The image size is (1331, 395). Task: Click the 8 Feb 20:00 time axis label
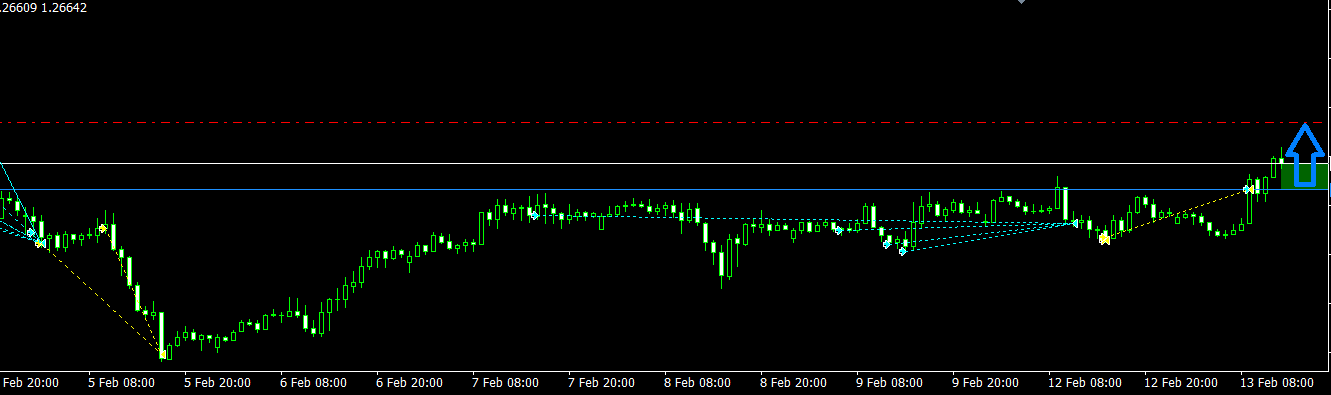793,382
